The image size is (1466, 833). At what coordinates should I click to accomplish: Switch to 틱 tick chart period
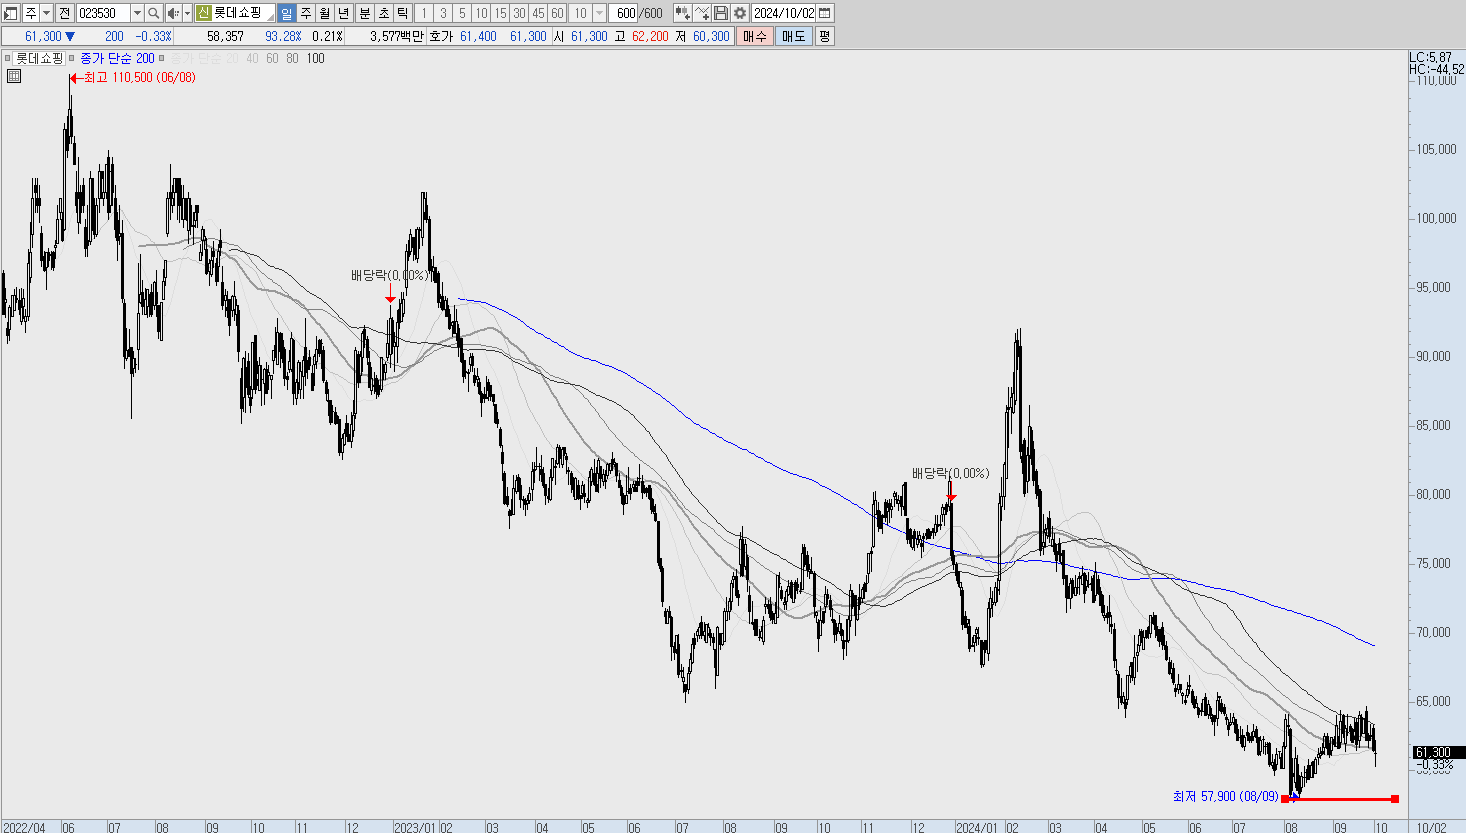[402, 13]
